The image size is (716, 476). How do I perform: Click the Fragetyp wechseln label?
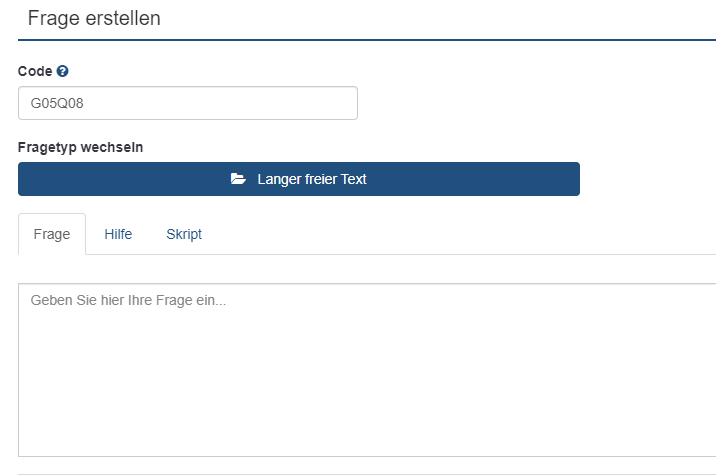80,148
